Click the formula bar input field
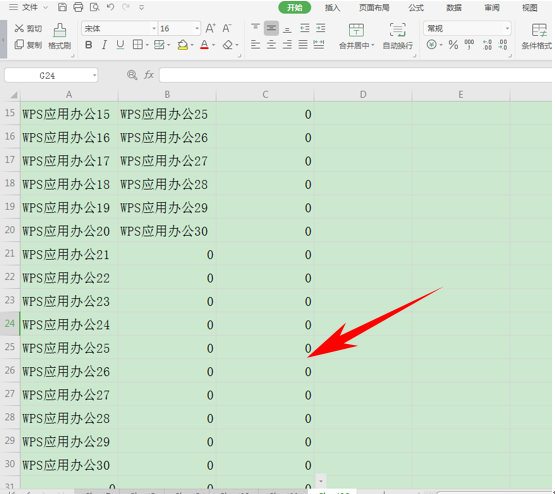This screenshot has width=555, height=494. click(355, 75)
